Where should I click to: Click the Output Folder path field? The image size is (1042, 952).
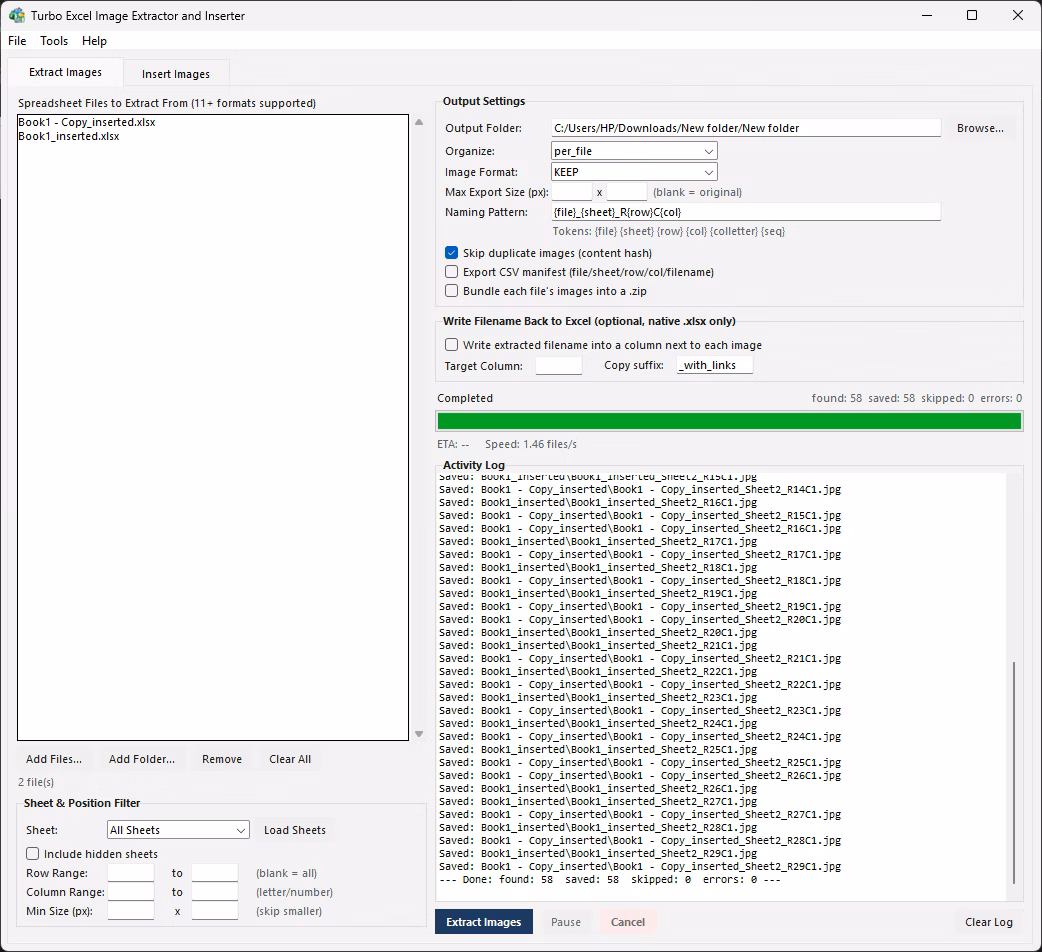pos(746,128)
